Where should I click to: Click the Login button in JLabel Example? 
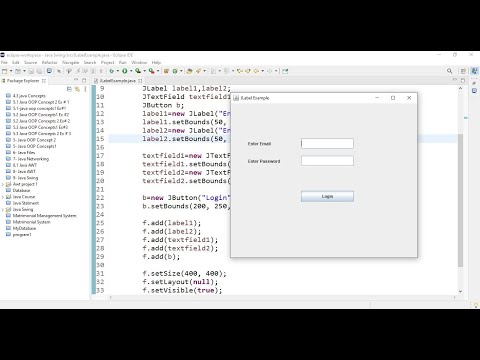[327, 196]
